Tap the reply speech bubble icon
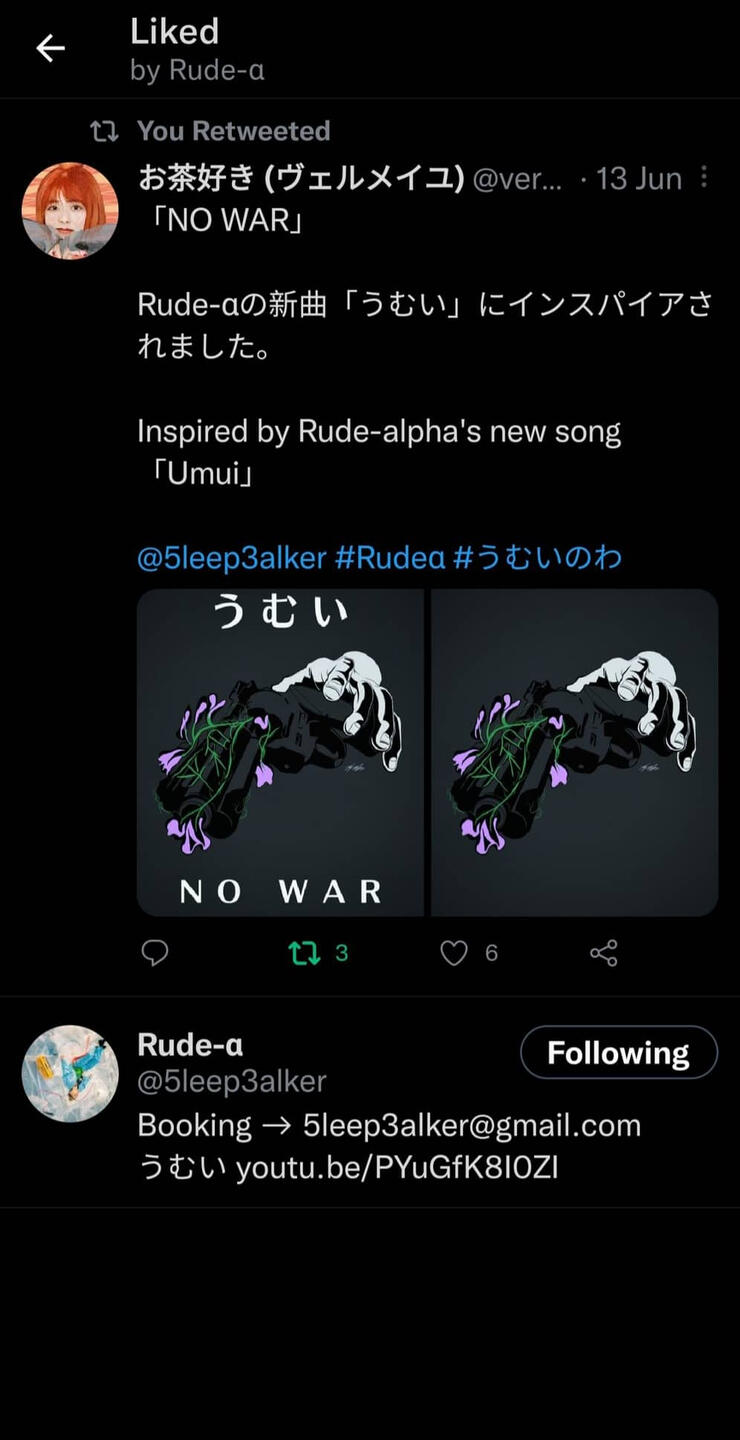Viewport: 740px width, 1440px height. [x=155, y=953]
